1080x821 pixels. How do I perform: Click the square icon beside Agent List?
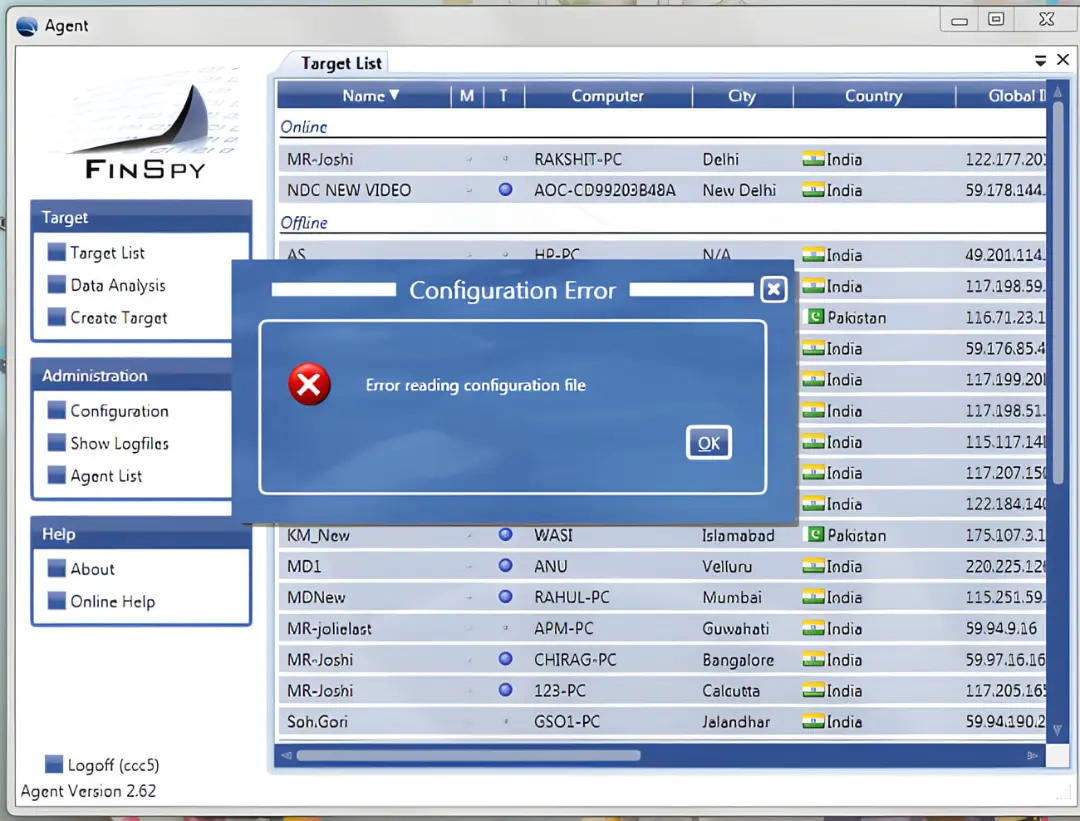pos(56,475)
